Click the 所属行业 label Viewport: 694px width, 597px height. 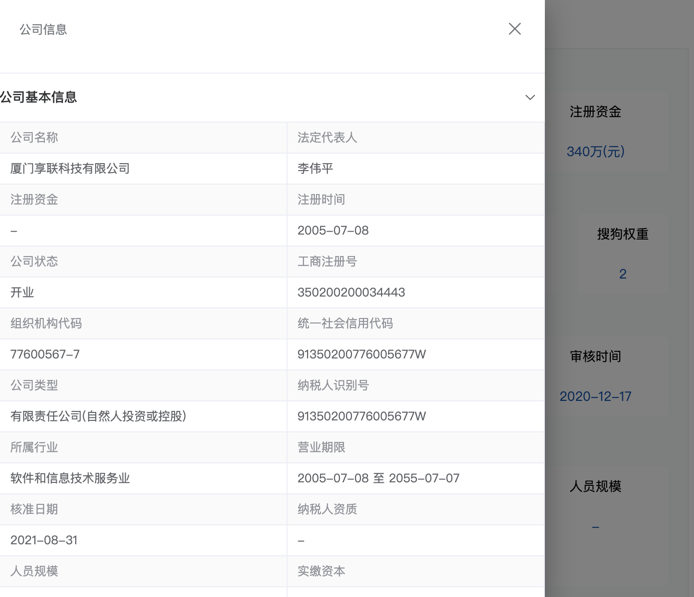(x=34, y=447)
